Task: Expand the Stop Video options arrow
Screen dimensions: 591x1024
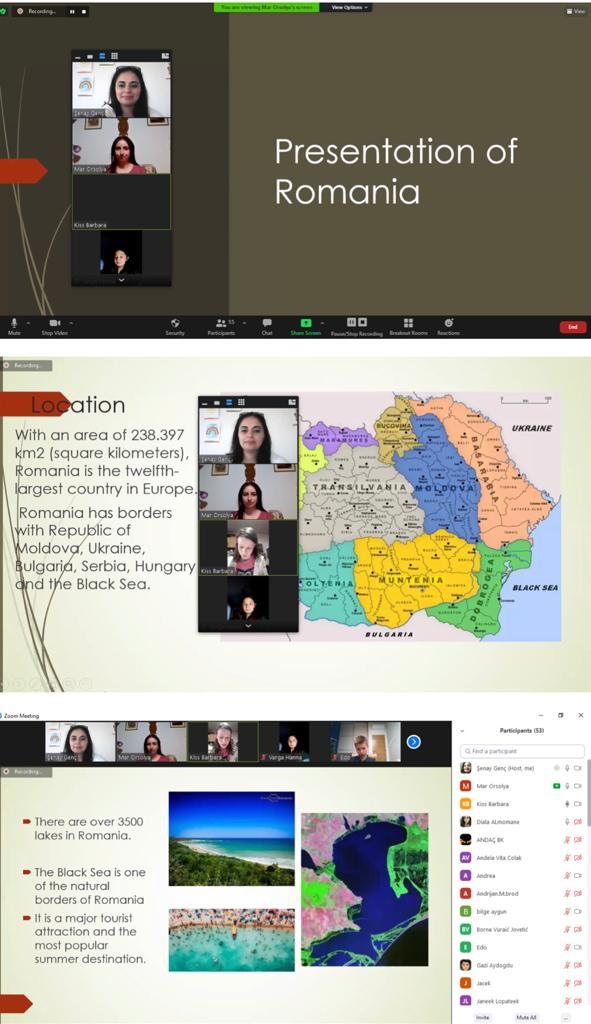Action: [x=71, y=323]
